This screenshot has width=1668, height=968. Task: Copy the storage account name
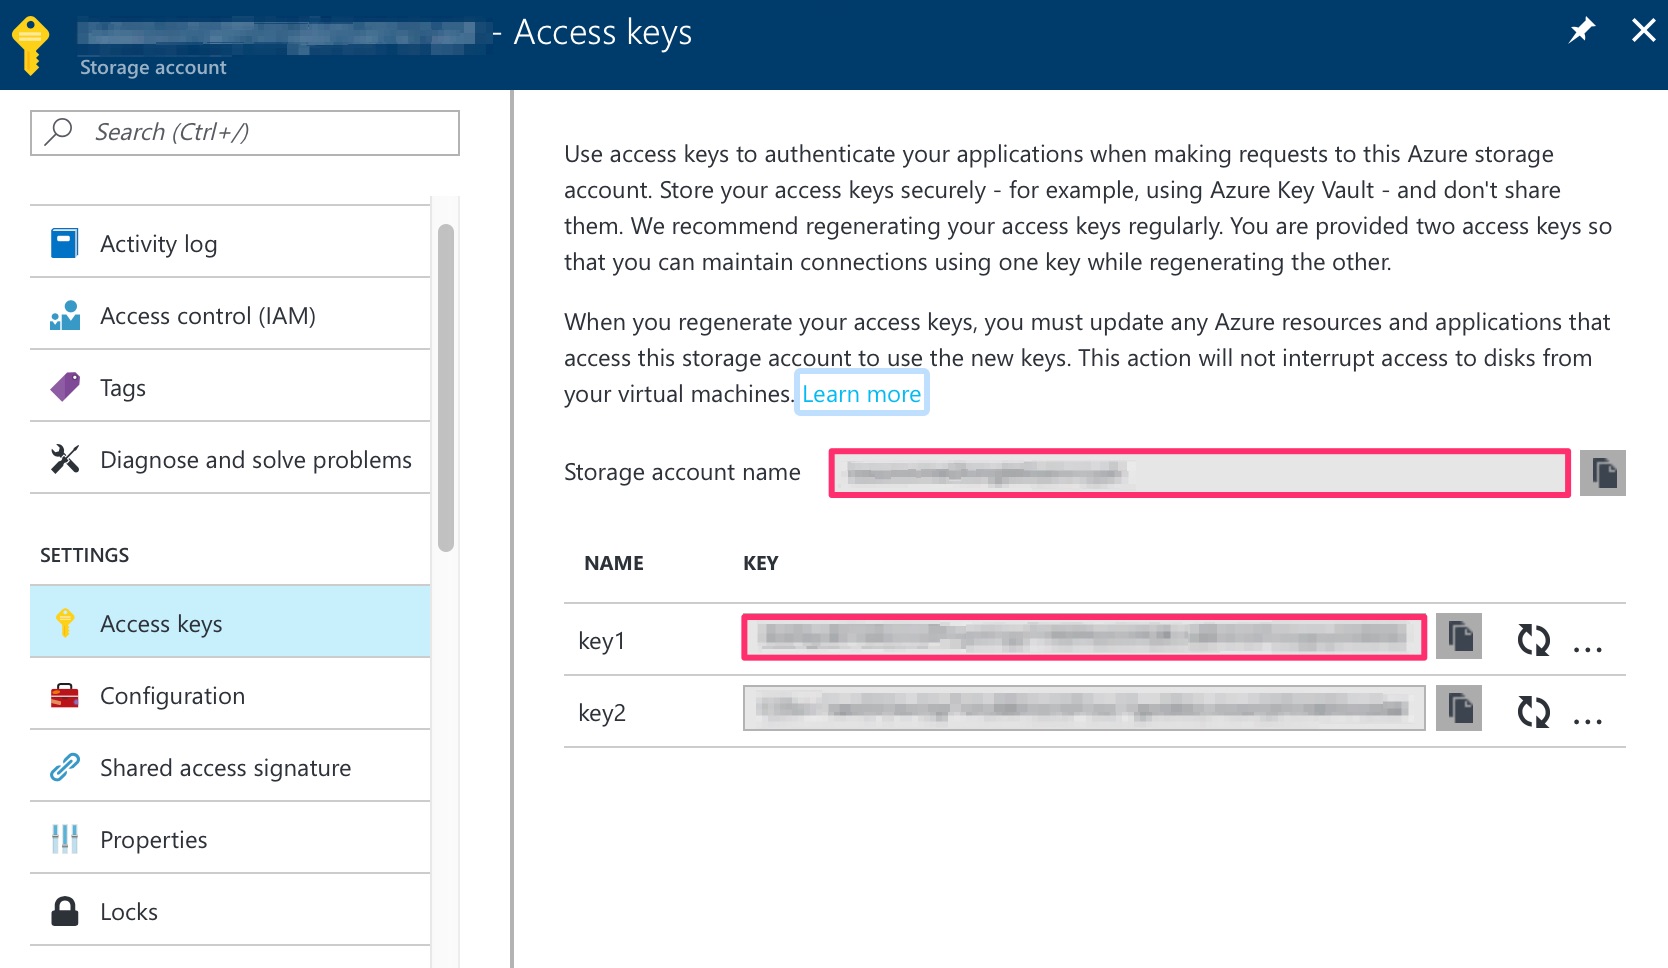pyautogui.click(x=1604, y=472)
